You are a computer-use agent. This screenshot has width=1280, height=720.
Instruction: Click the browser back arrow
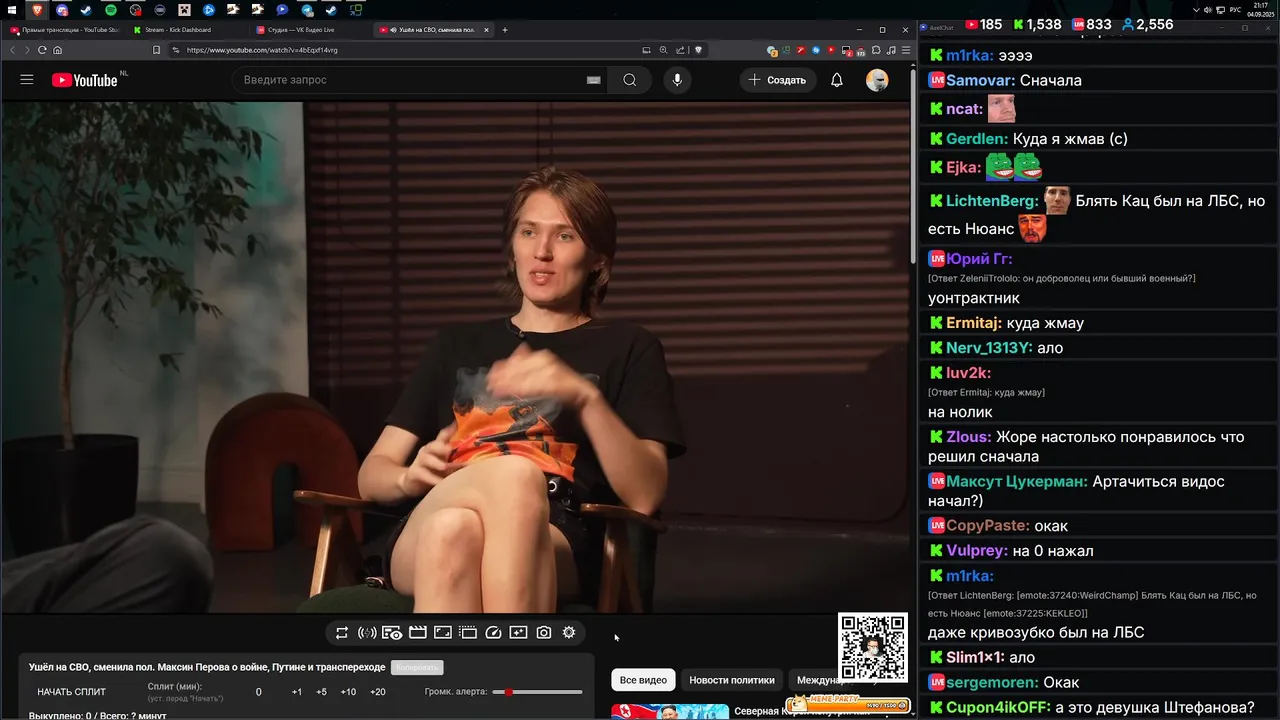13,50
